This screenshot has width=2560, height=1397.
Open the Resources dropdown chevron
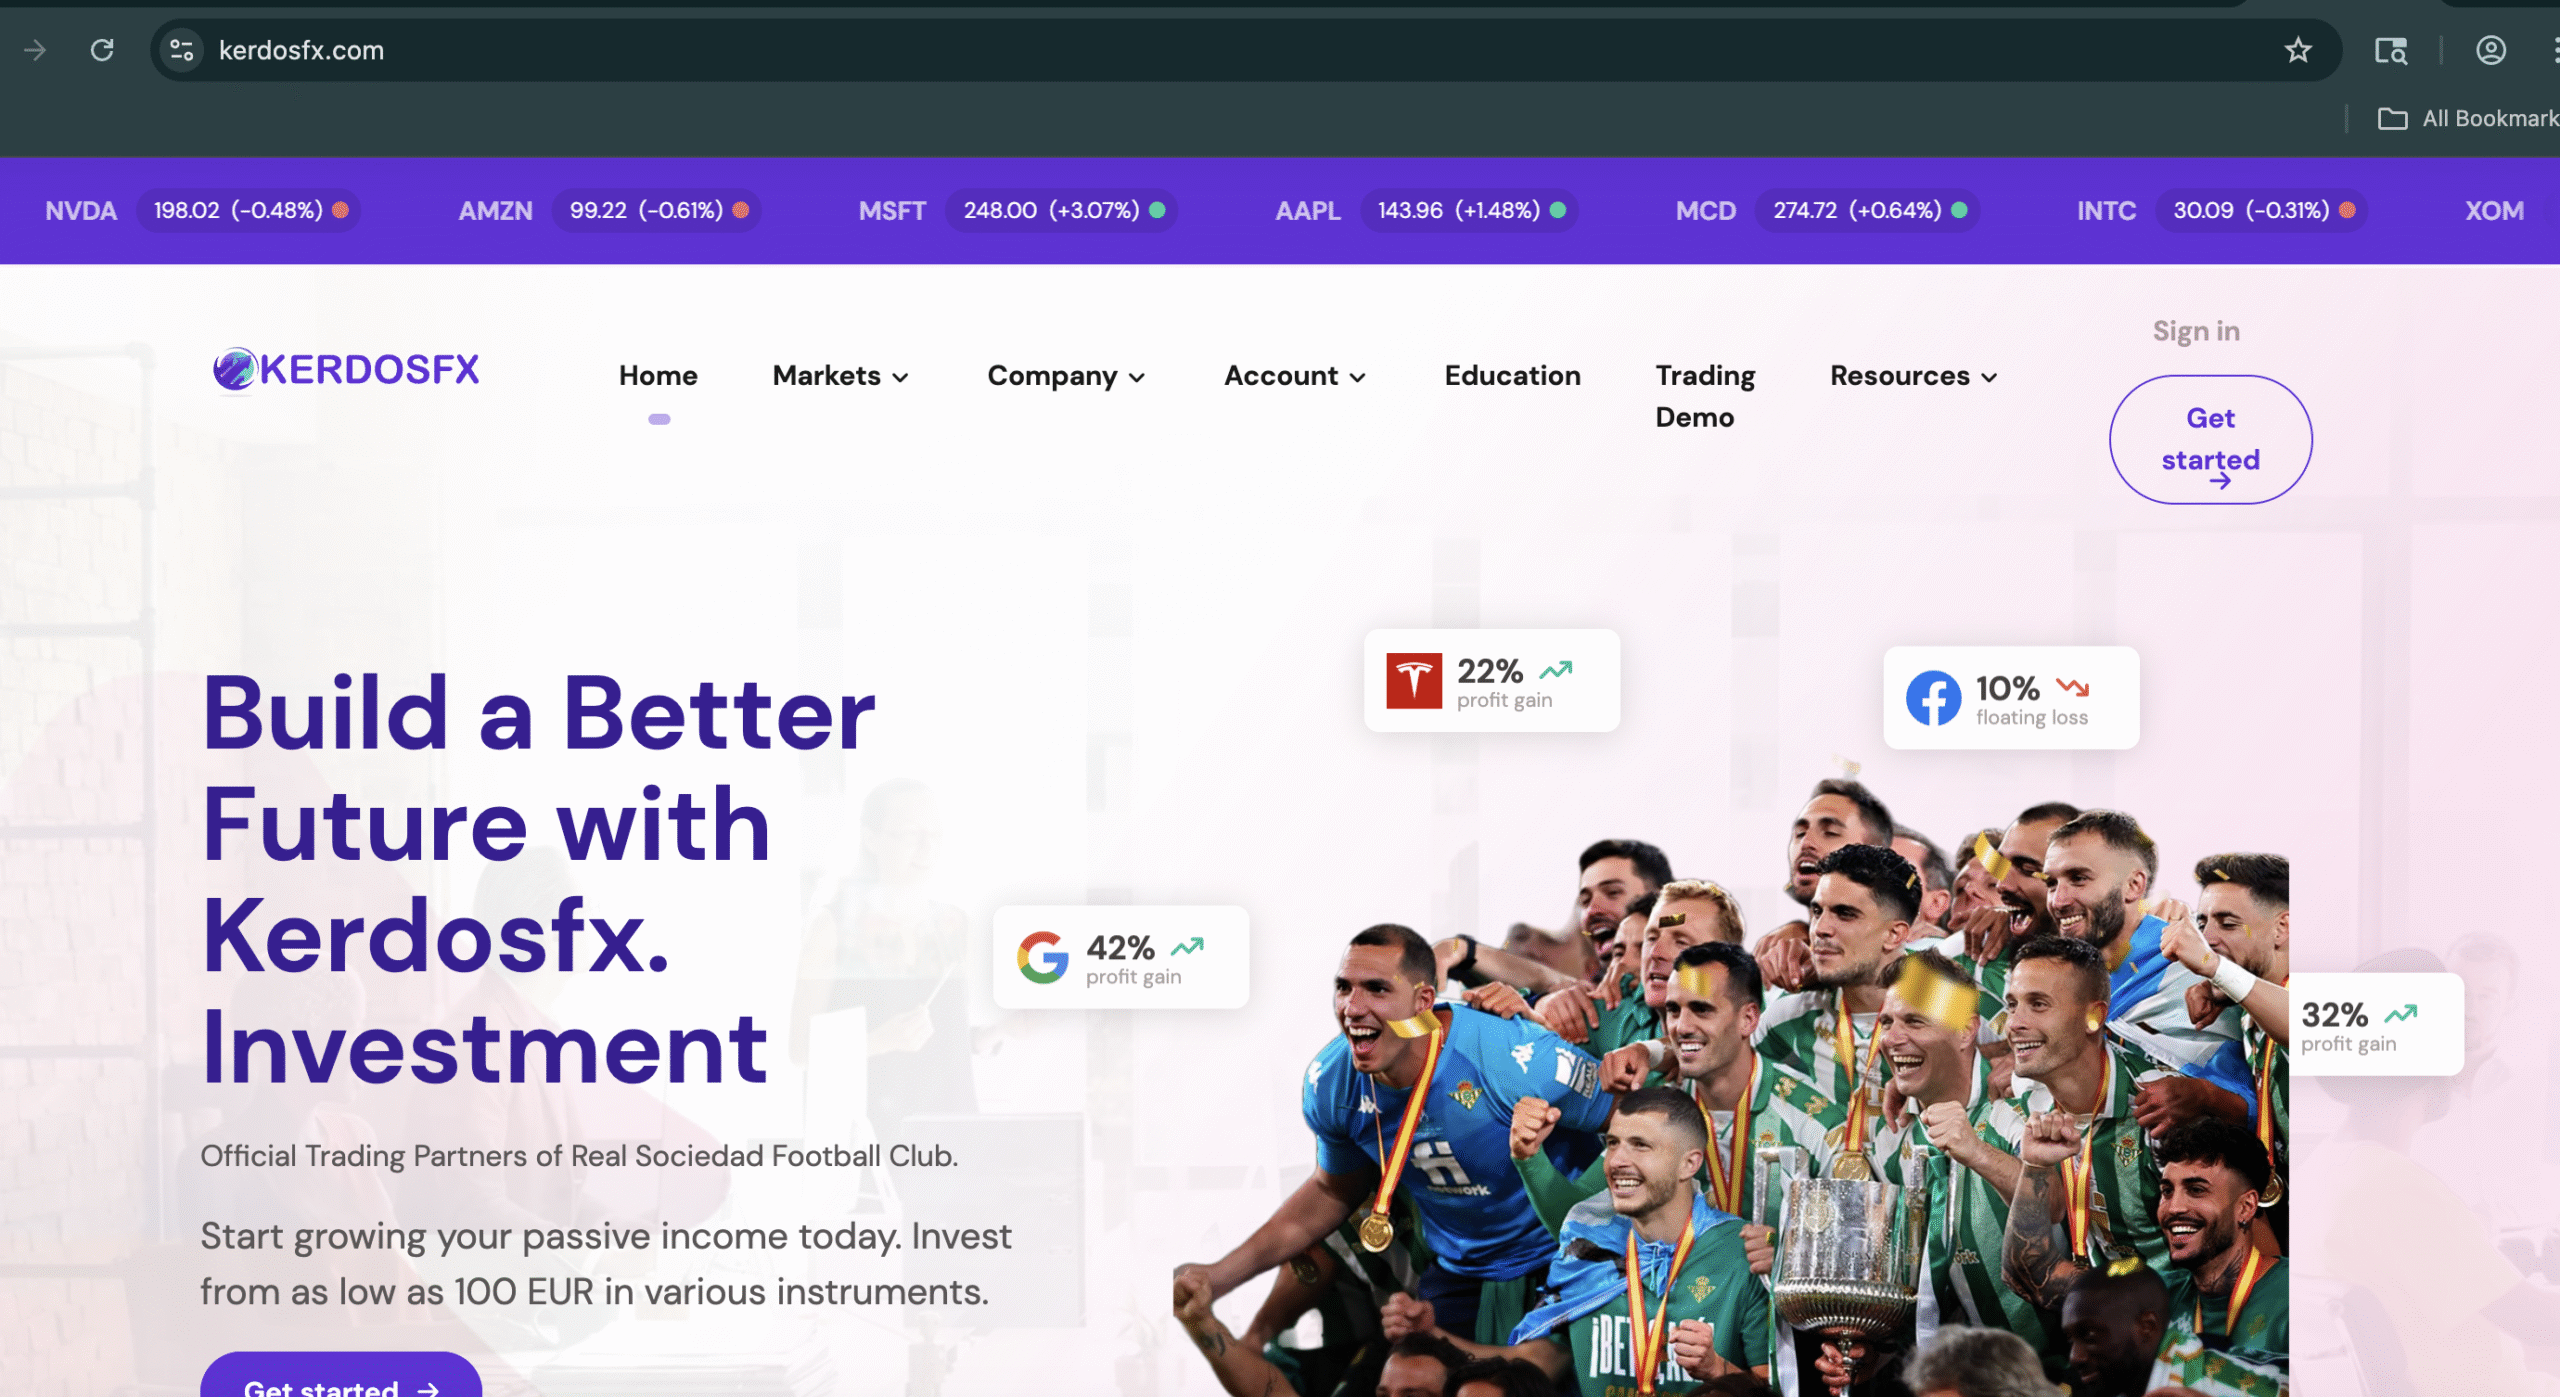(1989, 377)
